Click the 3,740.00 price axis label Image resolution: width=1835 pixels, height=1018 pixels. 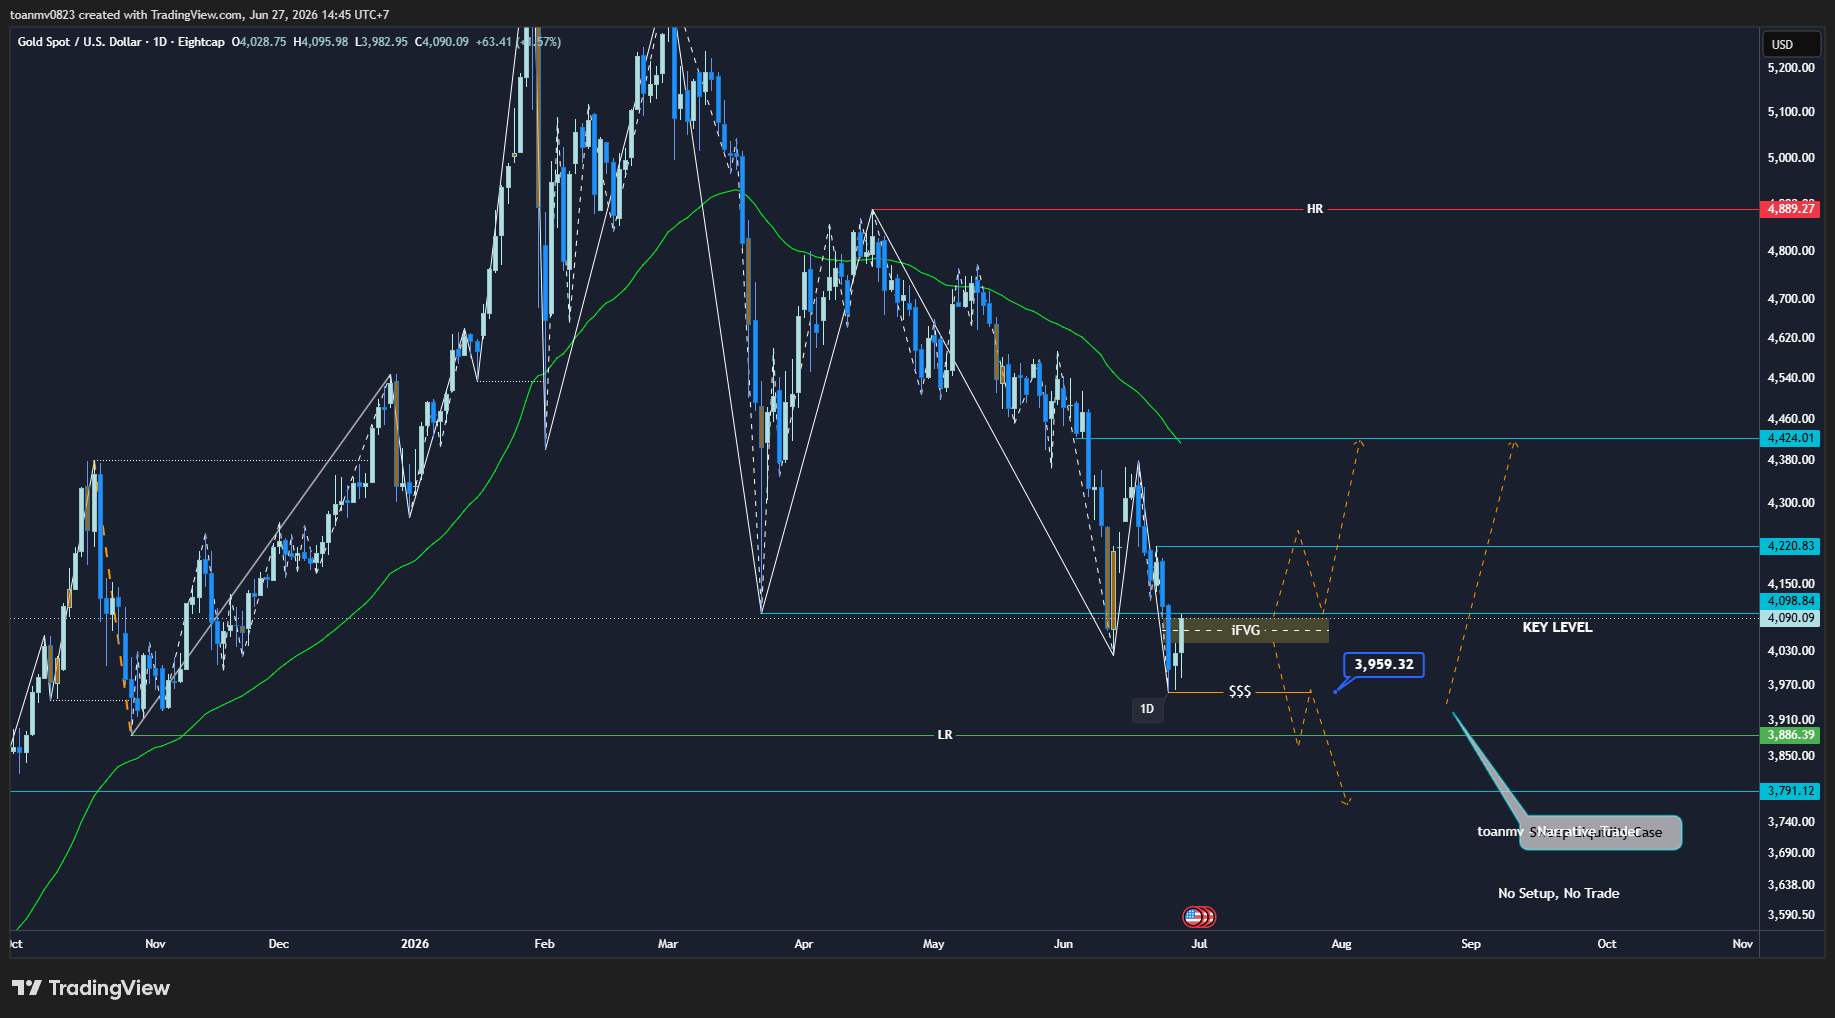tap(1790, 822)
